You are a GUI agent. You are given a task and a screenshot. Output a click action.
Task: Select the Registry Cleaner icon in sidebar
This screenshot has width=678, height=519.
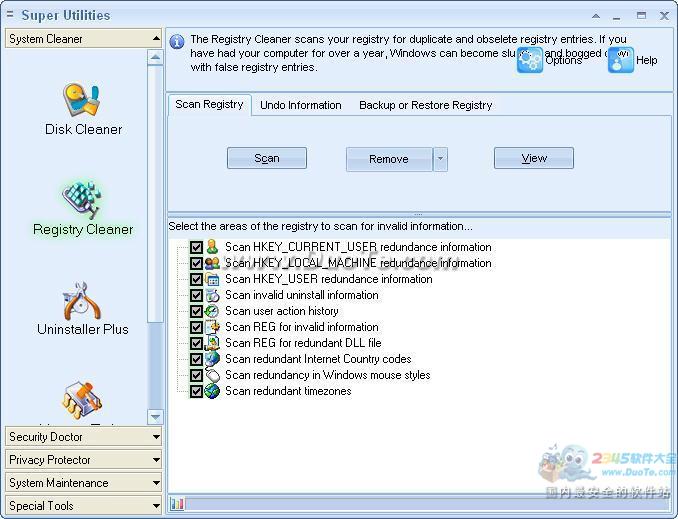pyautogui.click(x=82, y=200)
